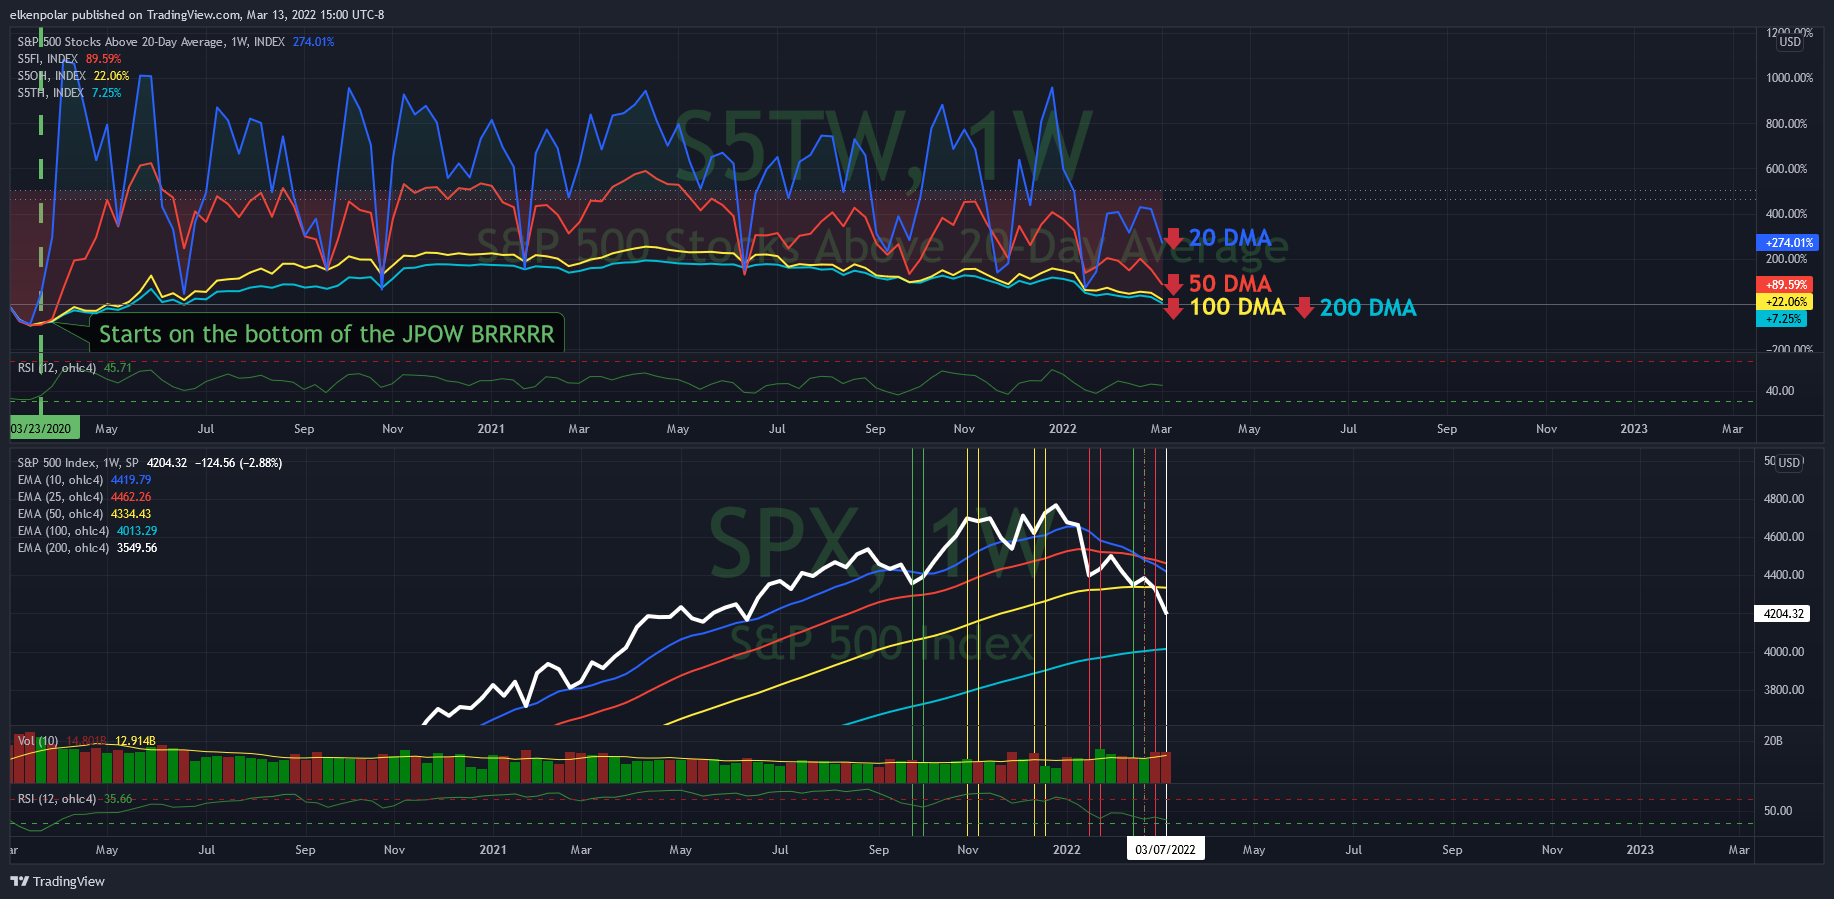The width and height of the screenshot is (1834, 899).
Task: Click the 03/23/2020 date marker
Action: (x=44, y=429)
